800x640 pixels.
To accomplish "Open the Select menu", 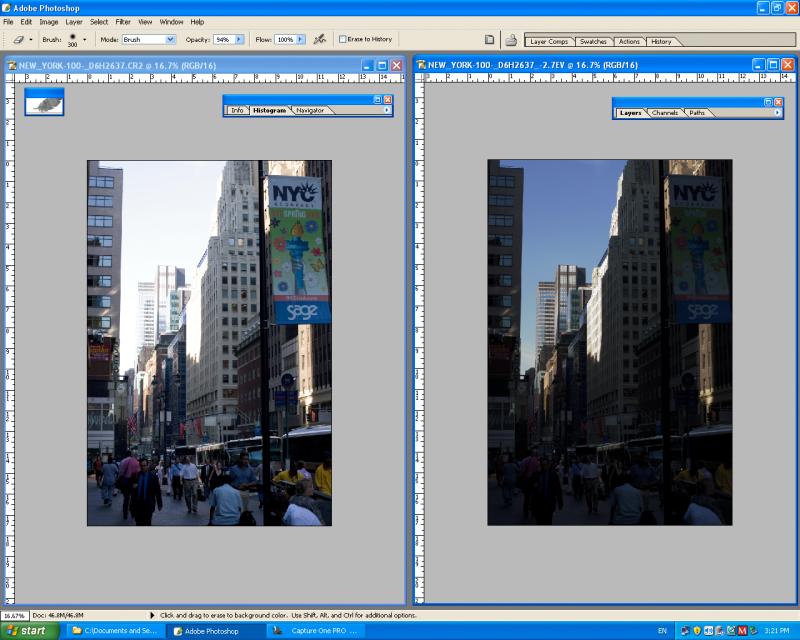I will click(x=99, y=22).
